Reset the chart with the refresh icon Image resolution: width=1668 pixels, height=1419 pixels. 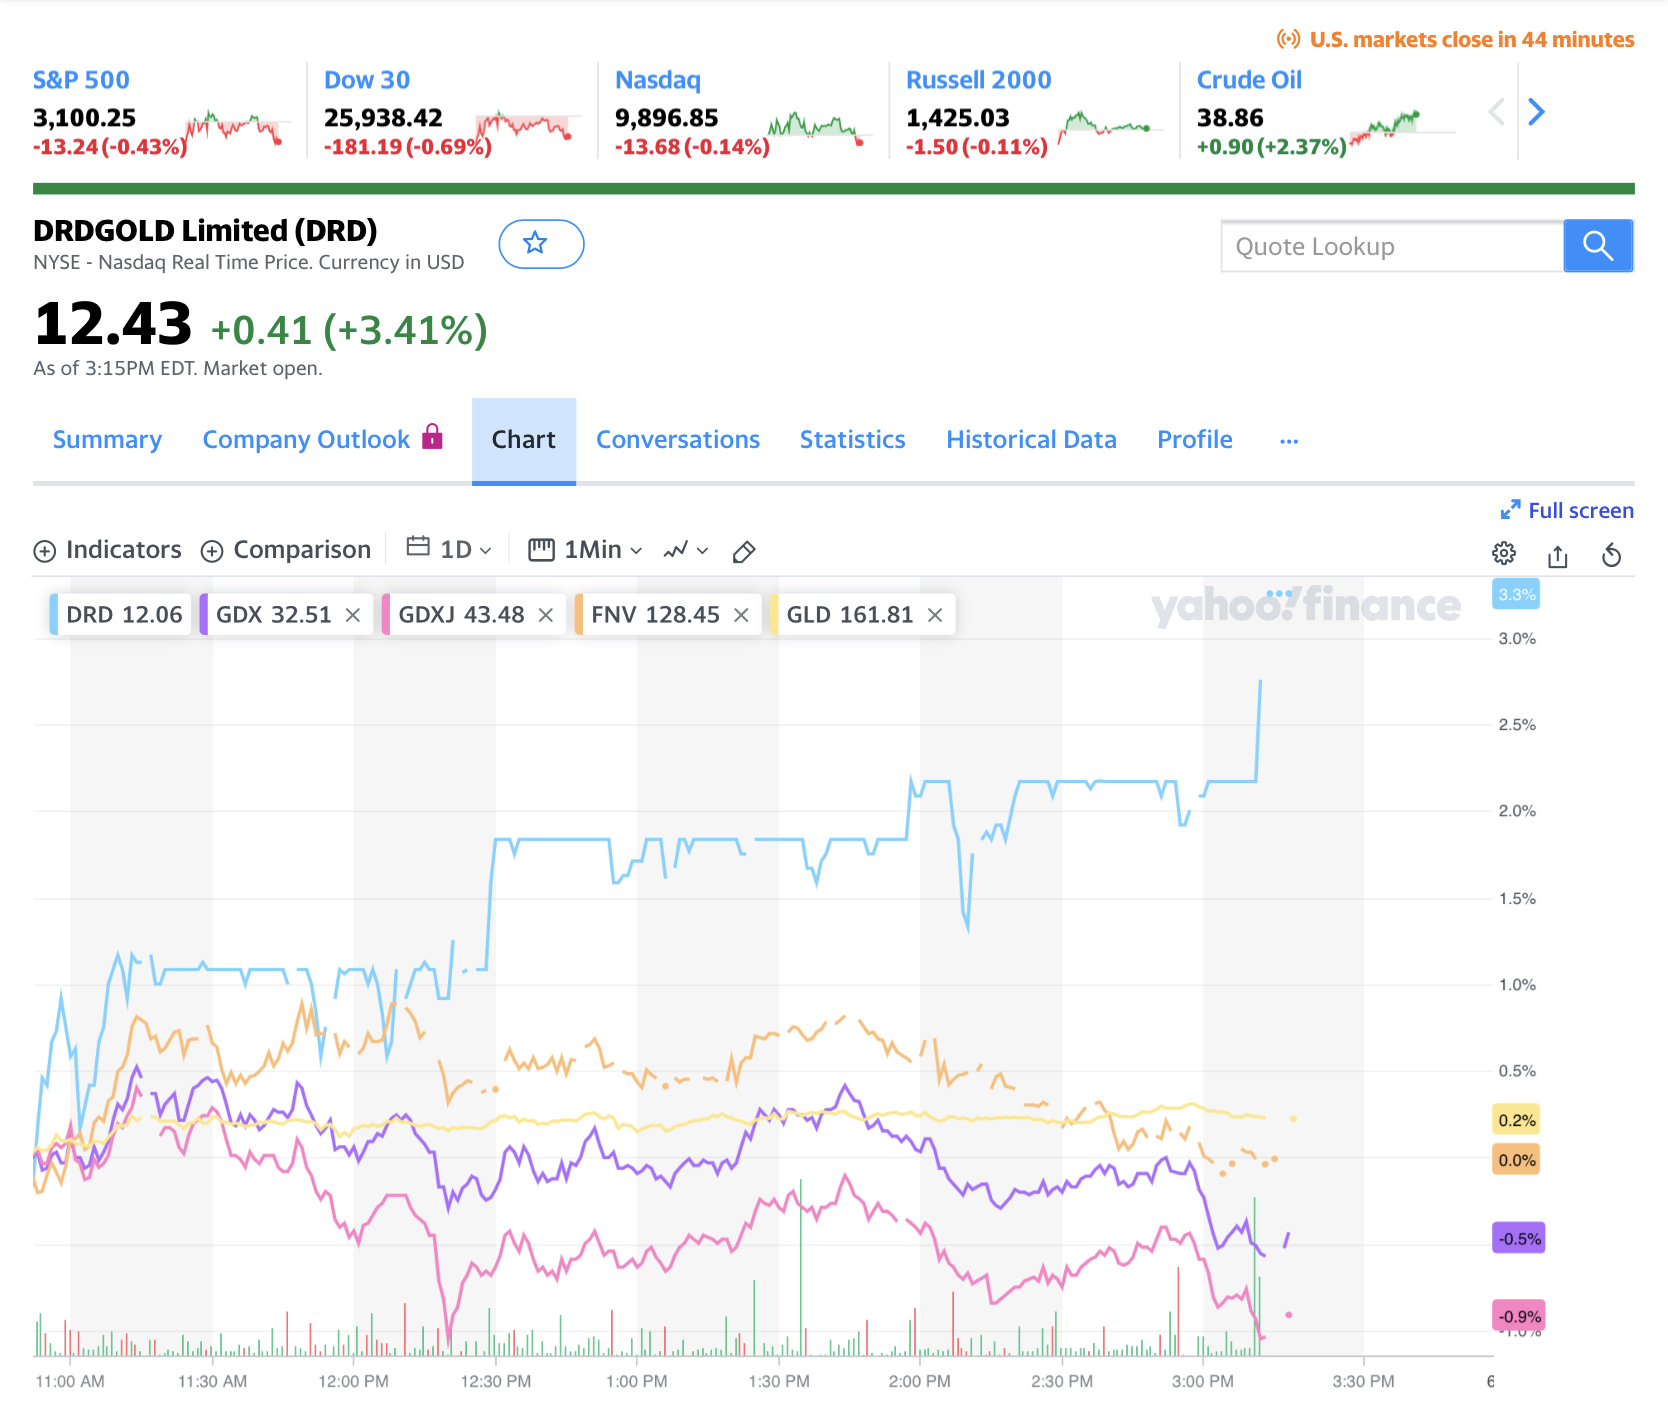[x=1611, y=555]
